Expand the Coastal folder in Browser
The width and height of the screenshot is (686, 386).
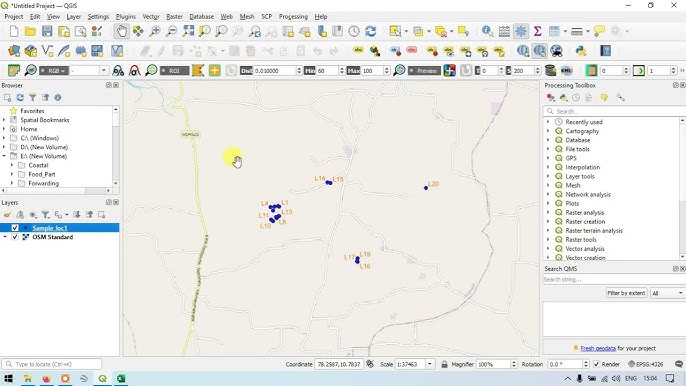12,165
